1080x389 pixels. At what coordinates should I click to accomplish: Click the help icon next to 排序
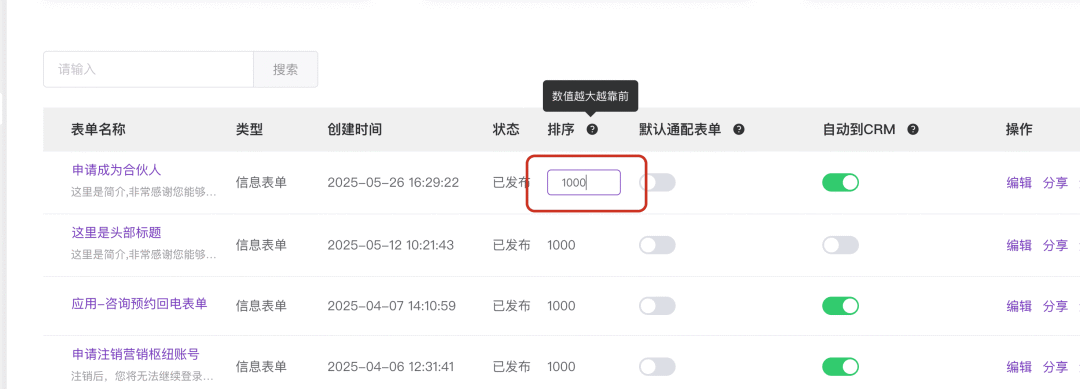tap(592, 129)
